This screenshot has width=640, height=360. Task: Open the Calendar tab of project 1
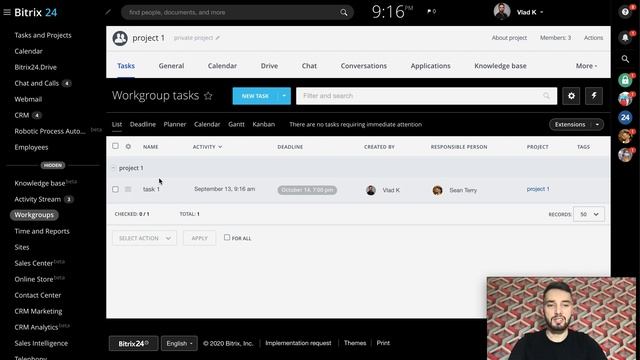tap(222, 66)
